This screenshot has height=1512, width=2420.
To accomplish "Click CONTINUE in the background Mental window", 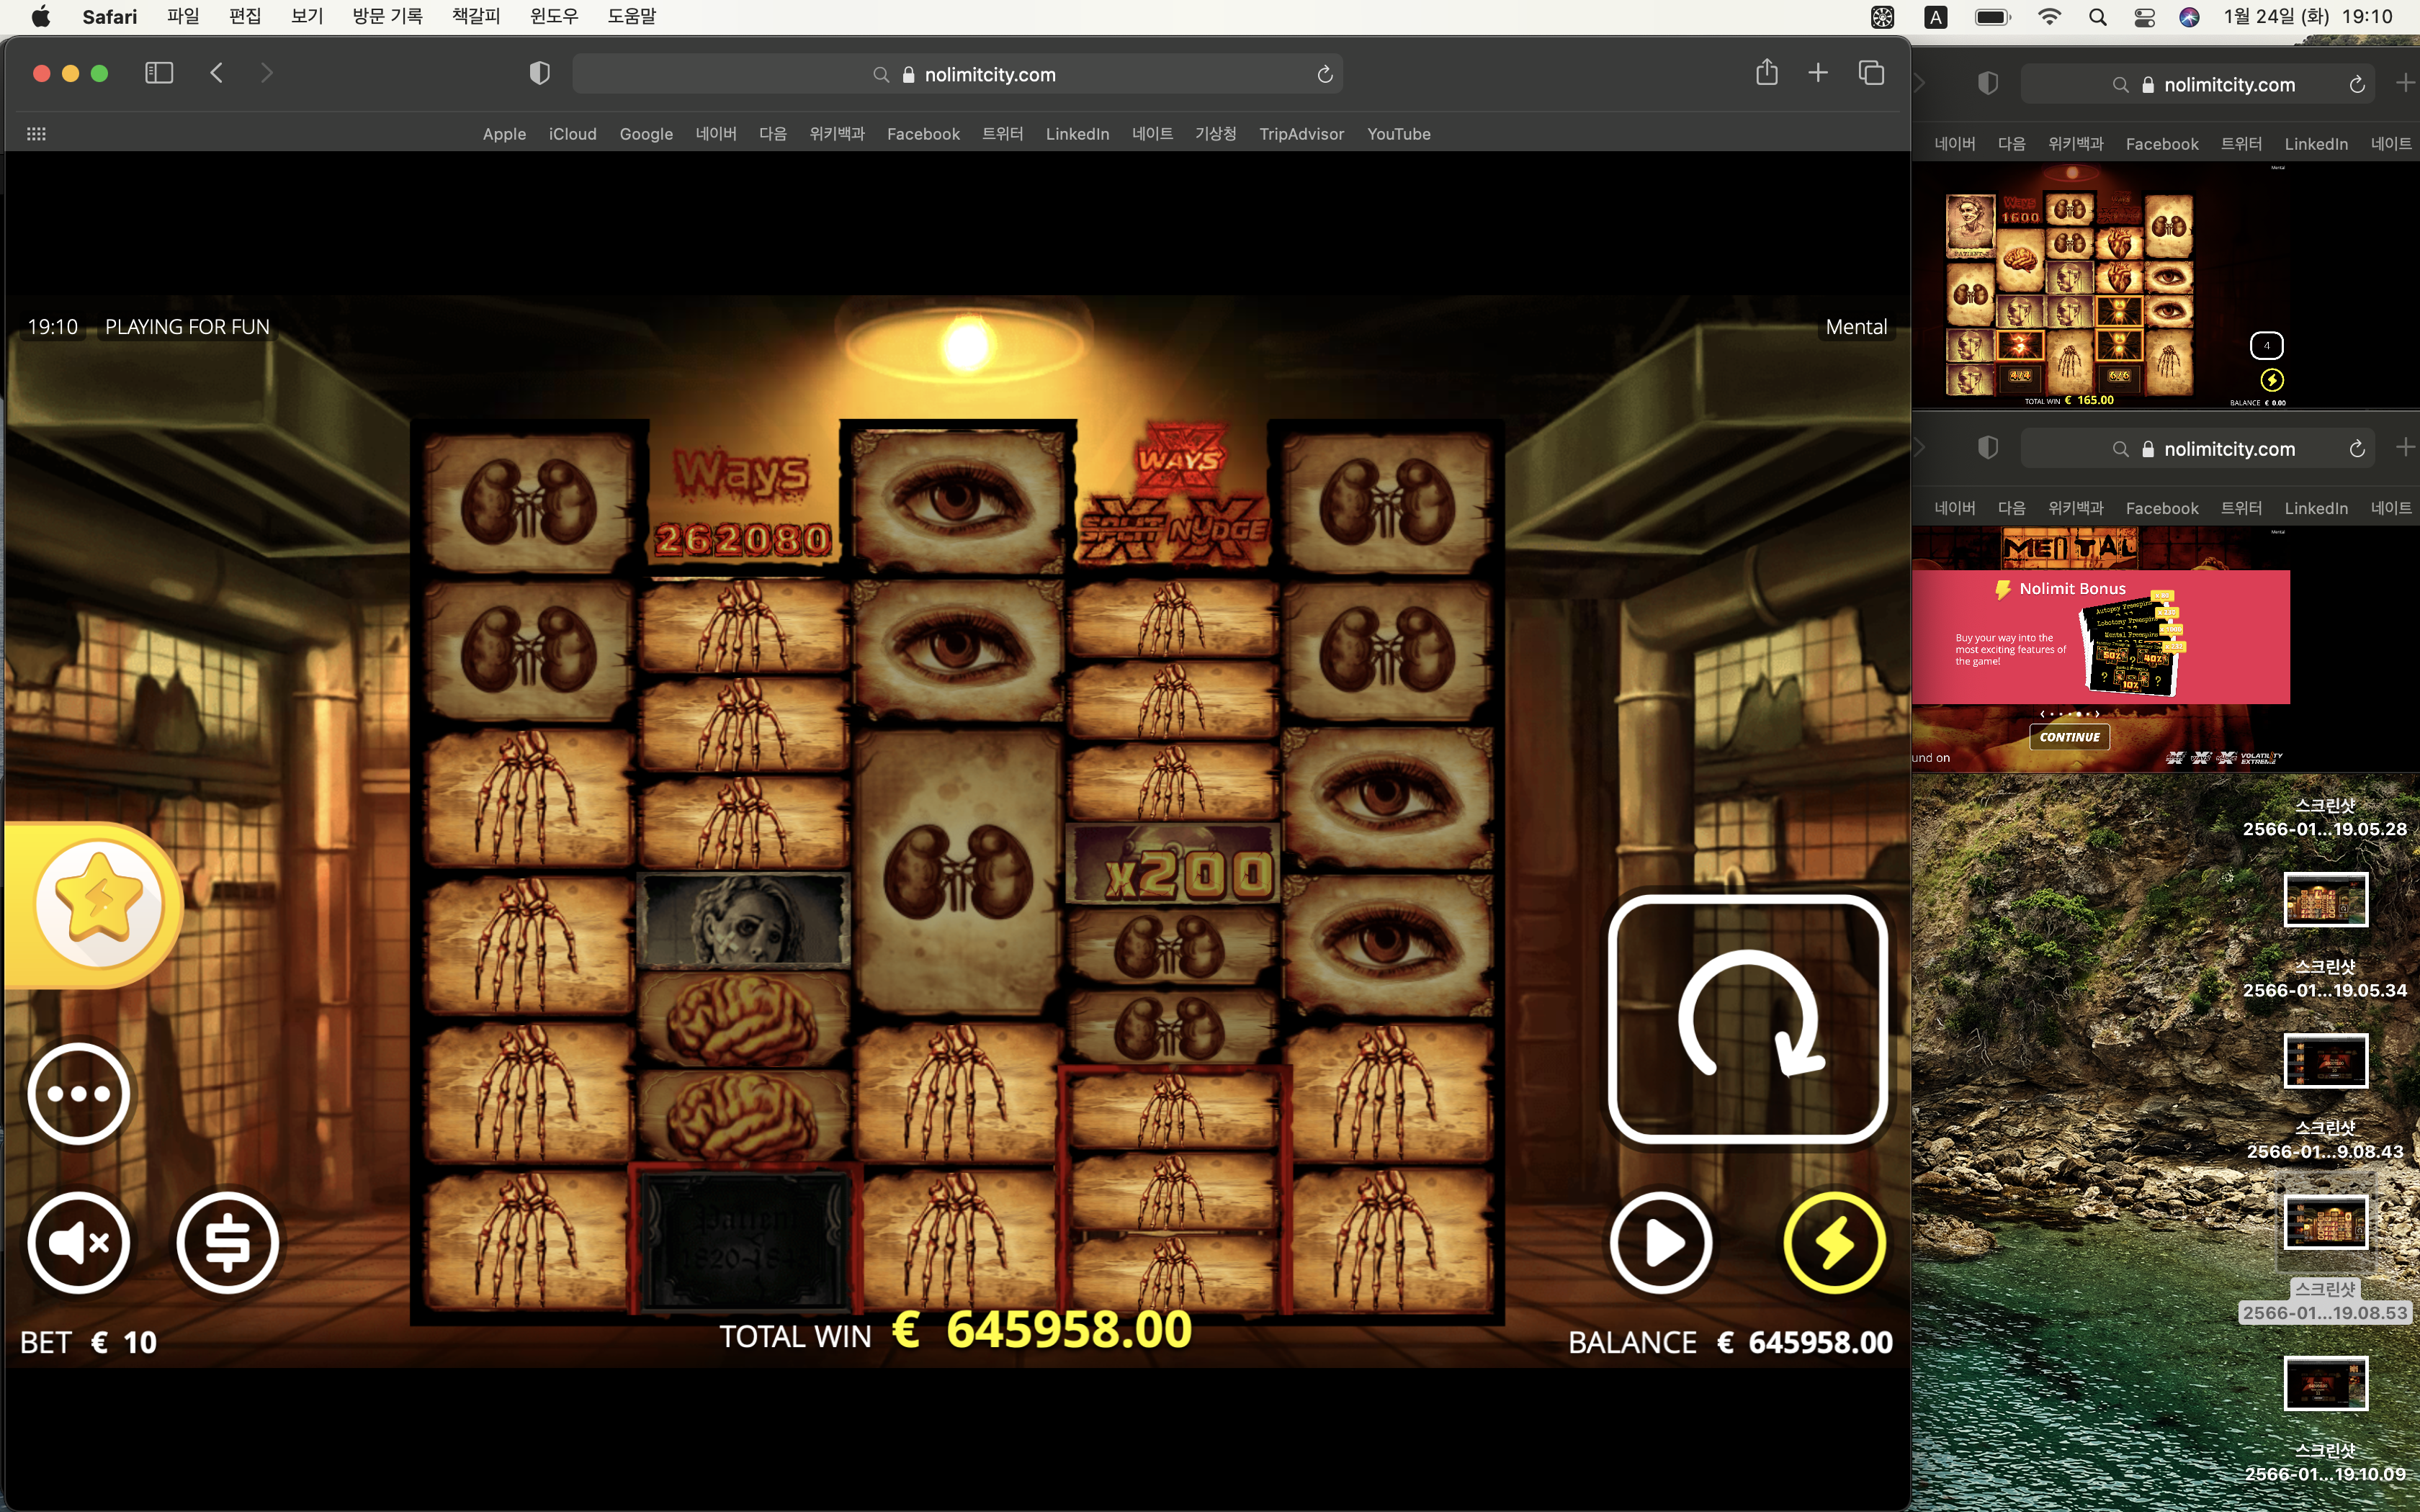I will [2069, 737].
